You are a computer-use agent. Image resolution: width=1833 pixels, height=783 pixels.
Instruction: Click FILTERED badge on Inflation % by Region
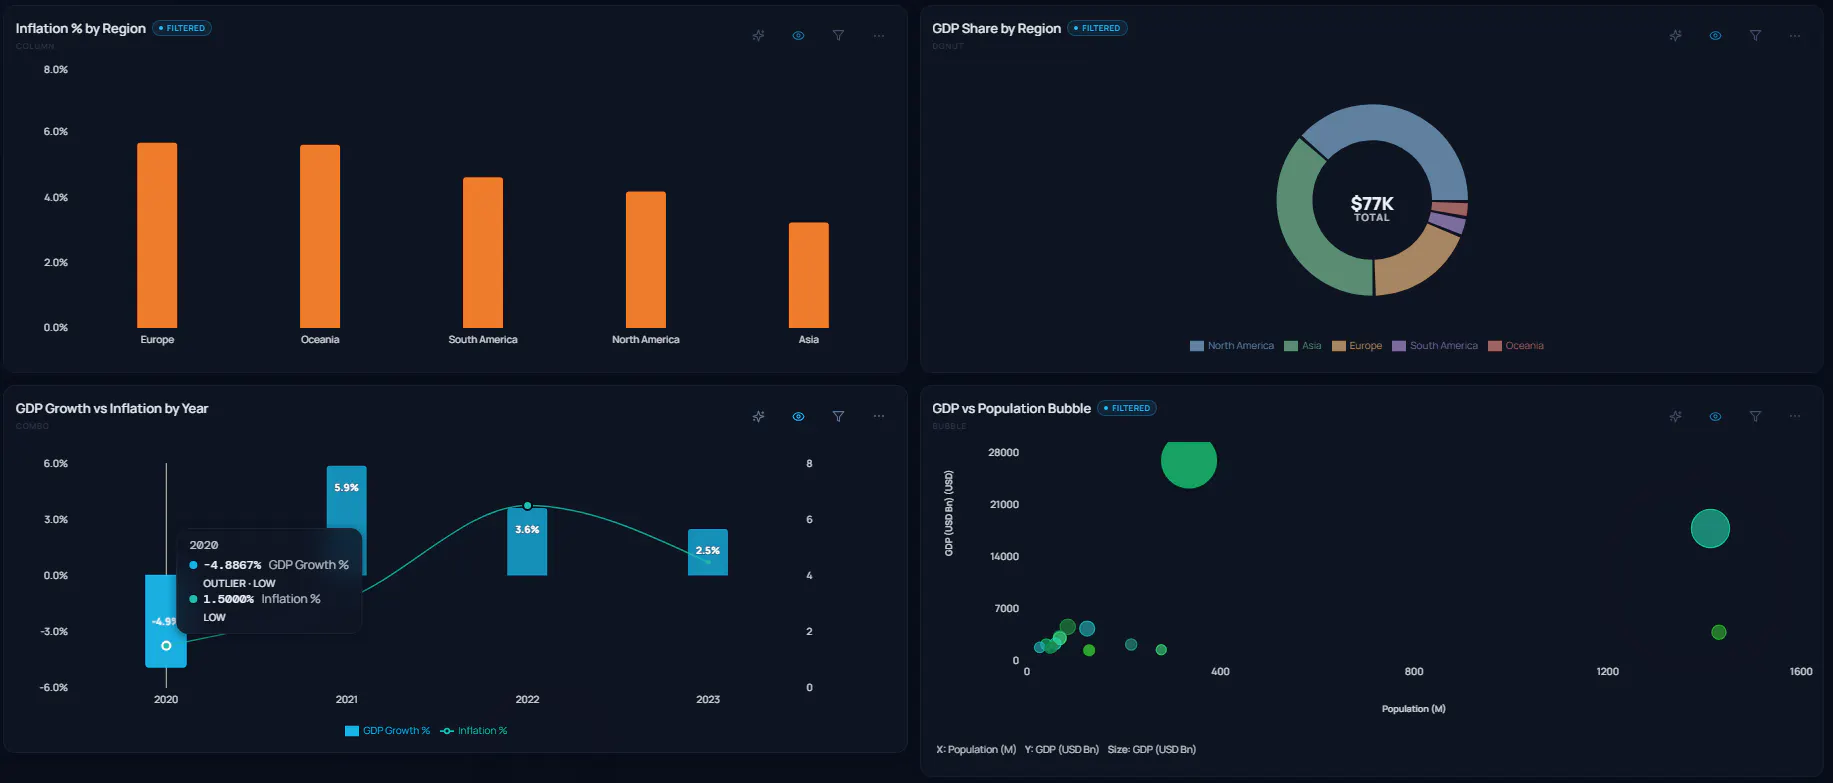click(182, 28)
